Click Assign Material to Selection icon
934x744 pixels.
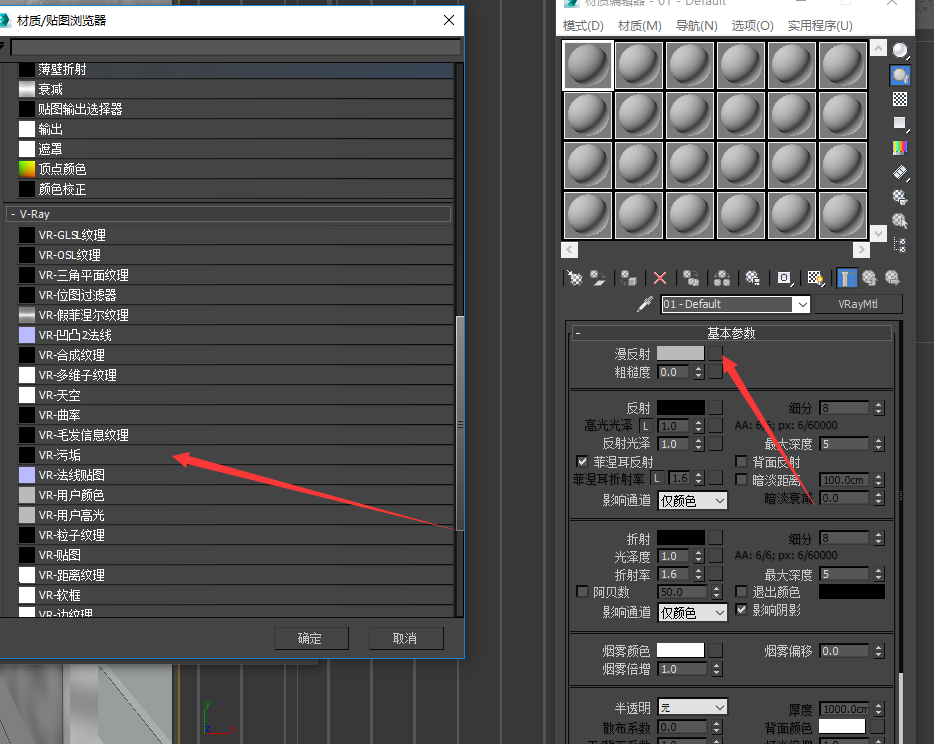coord(628,278)
